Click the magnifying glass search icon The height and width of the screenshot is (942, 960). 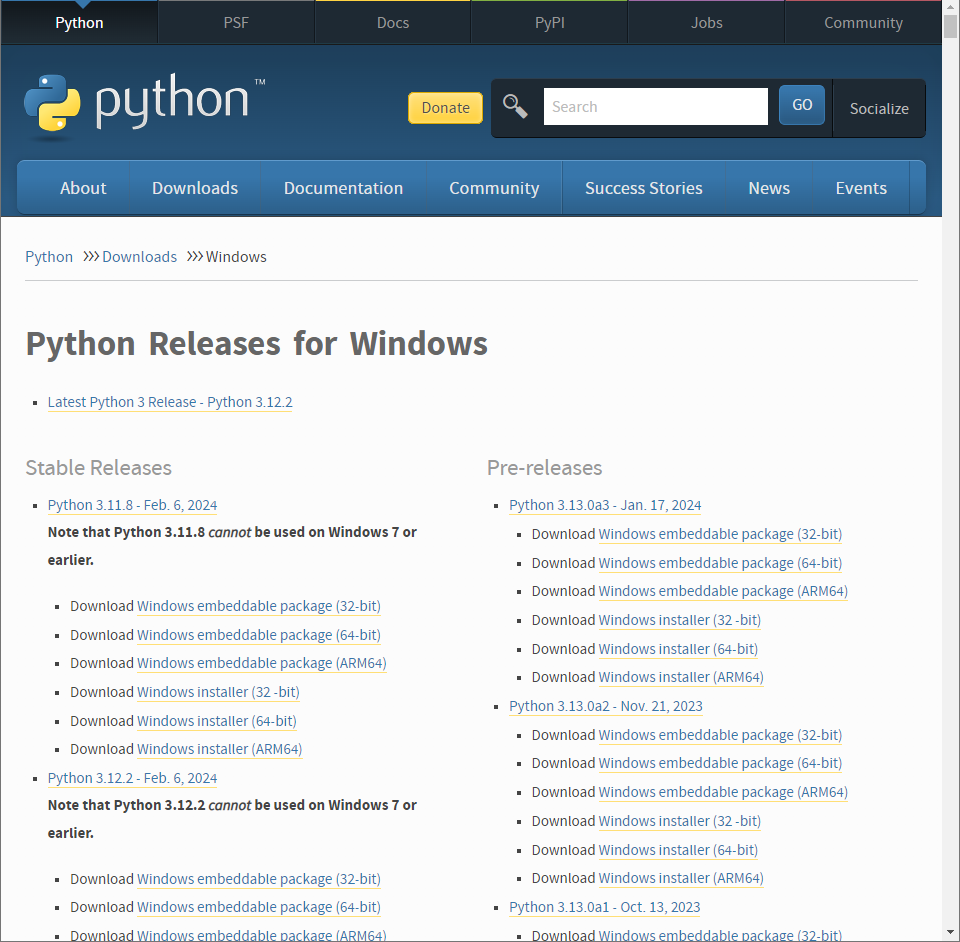(x=515, y=107)
